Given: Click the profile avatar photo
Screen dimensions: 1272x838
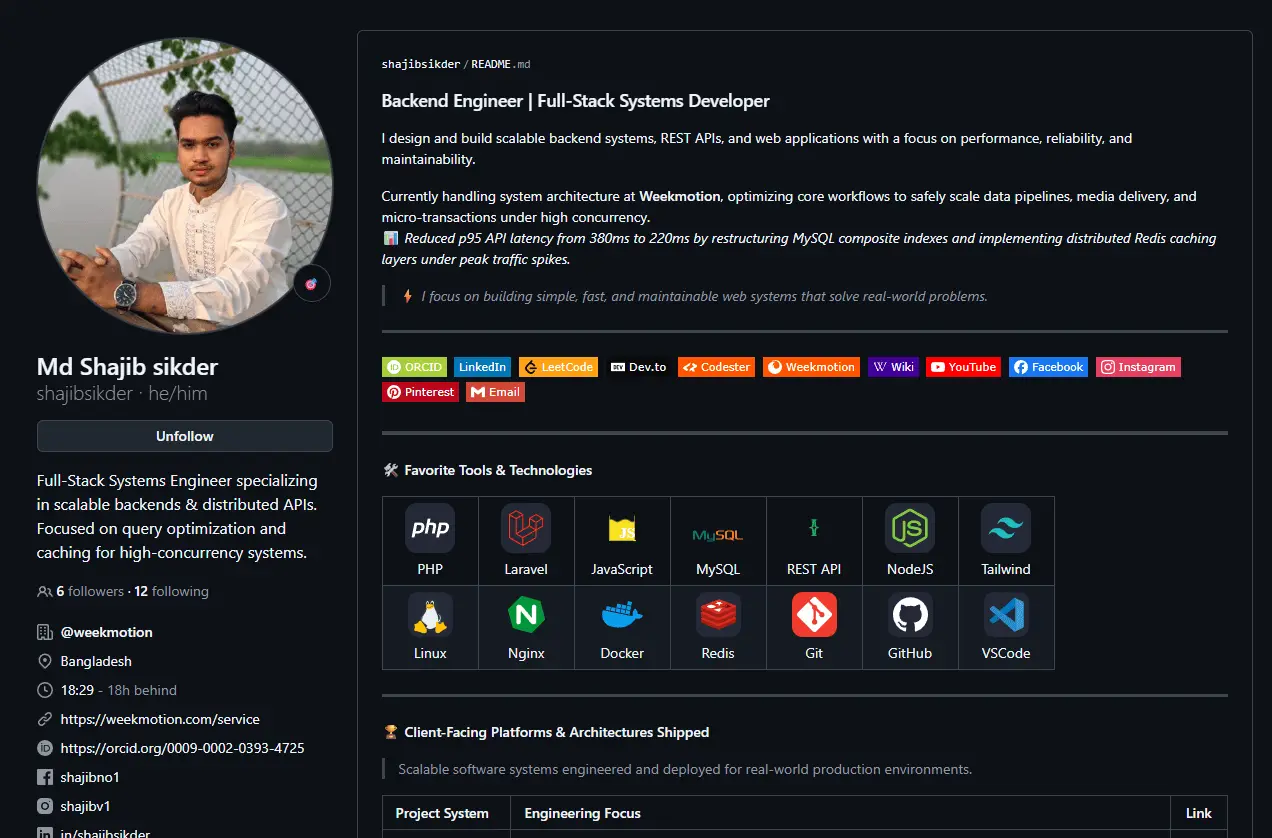Looking at the screenshot, I should click(x=185, y=187).
